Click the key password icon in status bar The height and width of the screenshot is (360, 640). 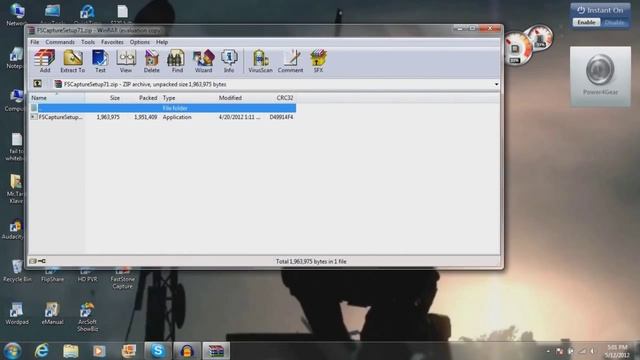tap(42, 261)
